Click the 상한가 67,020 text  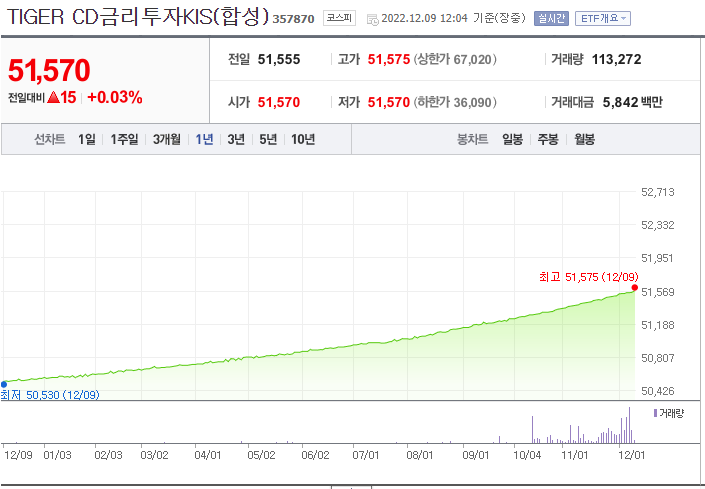(455, 59)
